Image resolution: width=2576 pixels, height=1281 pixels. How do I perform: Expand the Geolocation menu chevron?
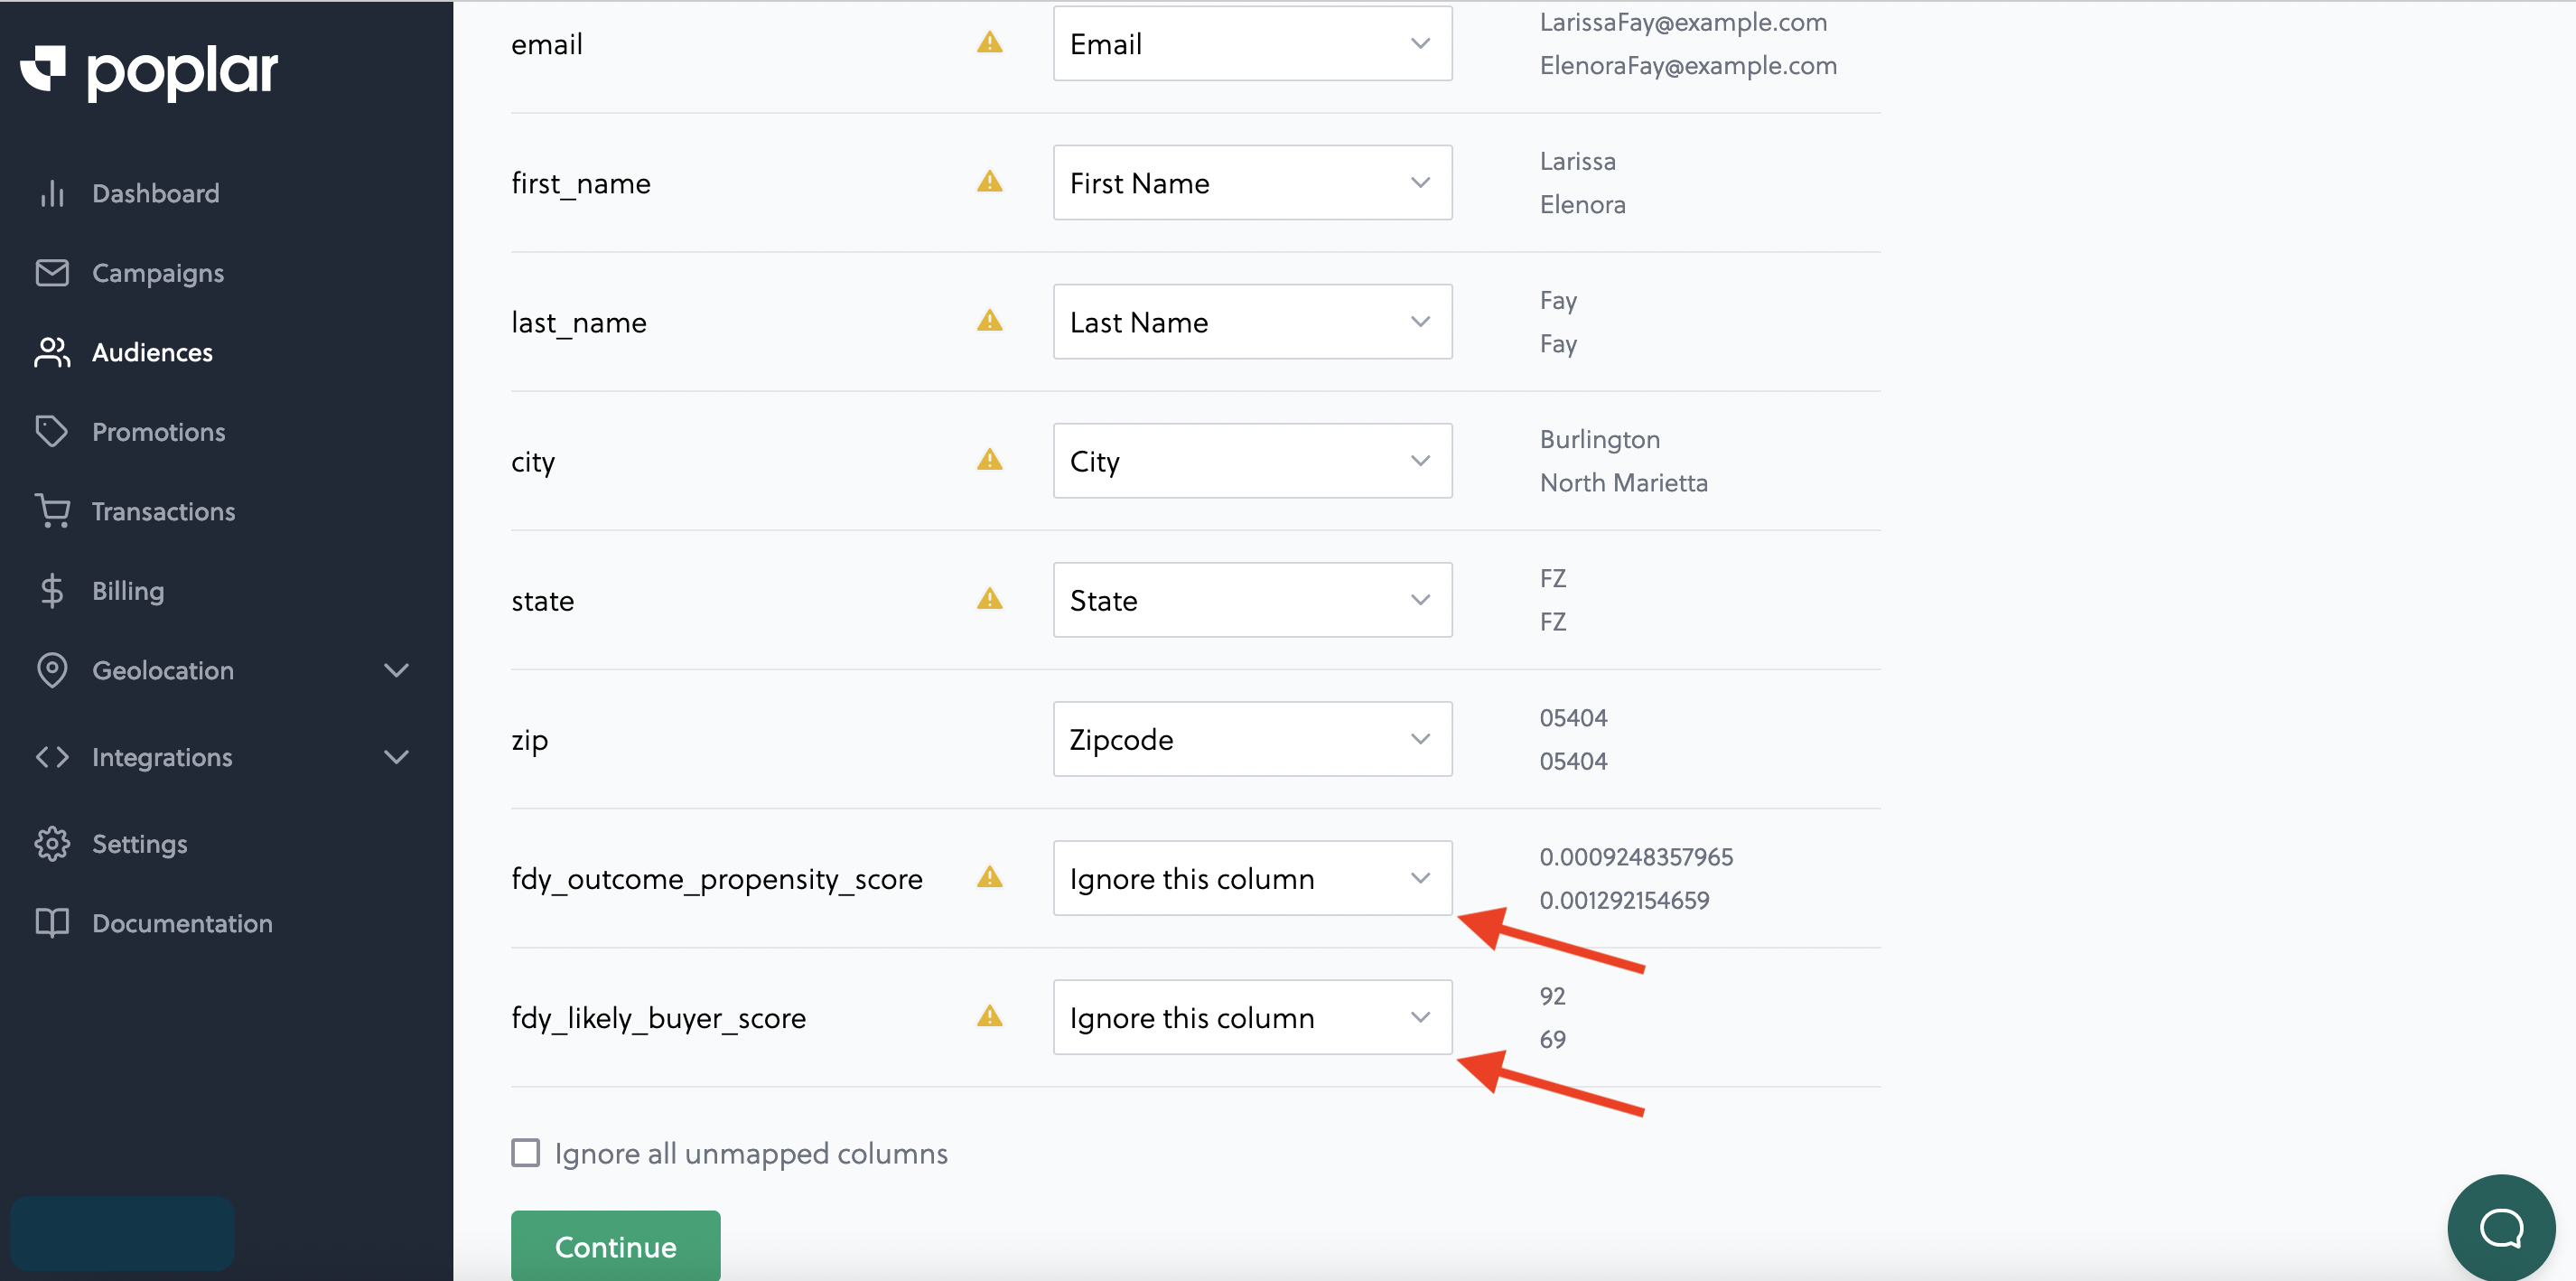coord(397,670)
